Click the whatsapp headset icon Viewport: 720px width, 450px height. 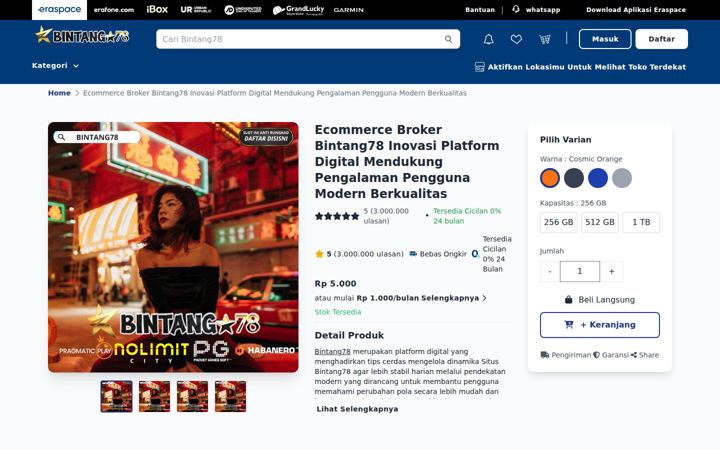516,9
